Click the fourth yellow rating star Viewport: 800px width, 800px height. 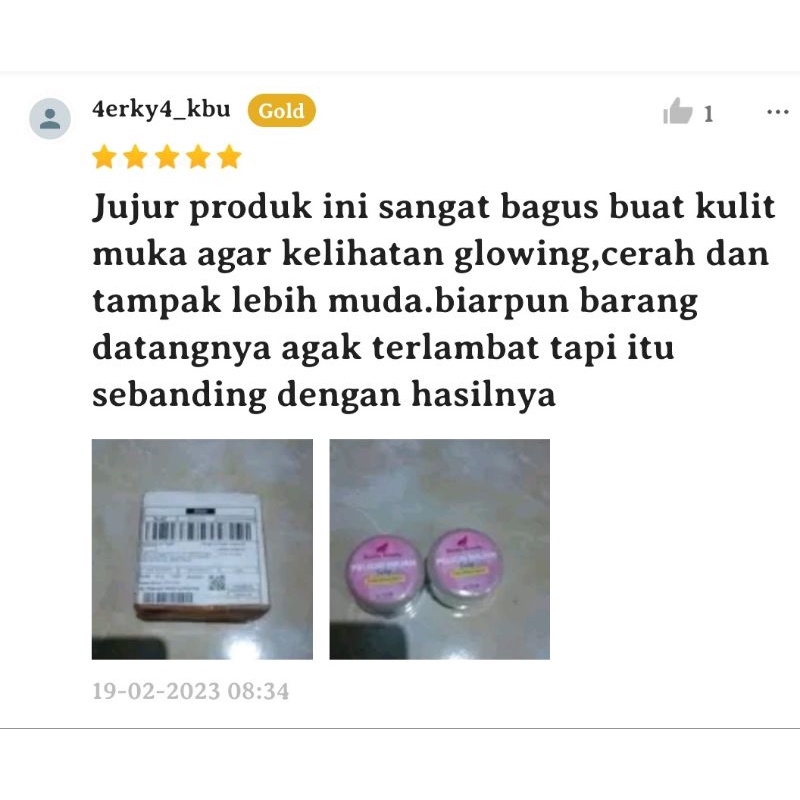198,157
